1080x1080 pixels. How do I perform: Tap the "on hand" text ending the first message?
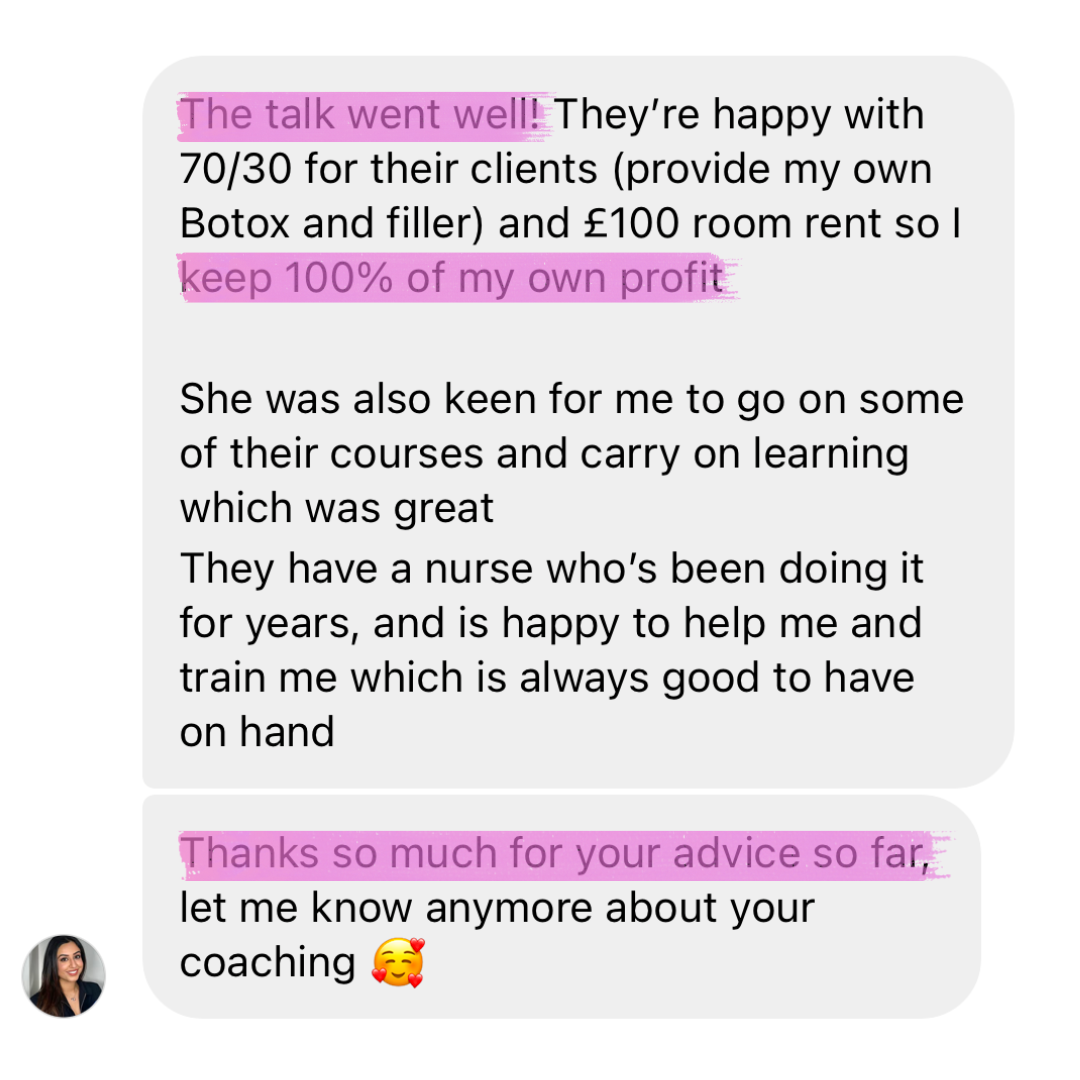(257, 731)
